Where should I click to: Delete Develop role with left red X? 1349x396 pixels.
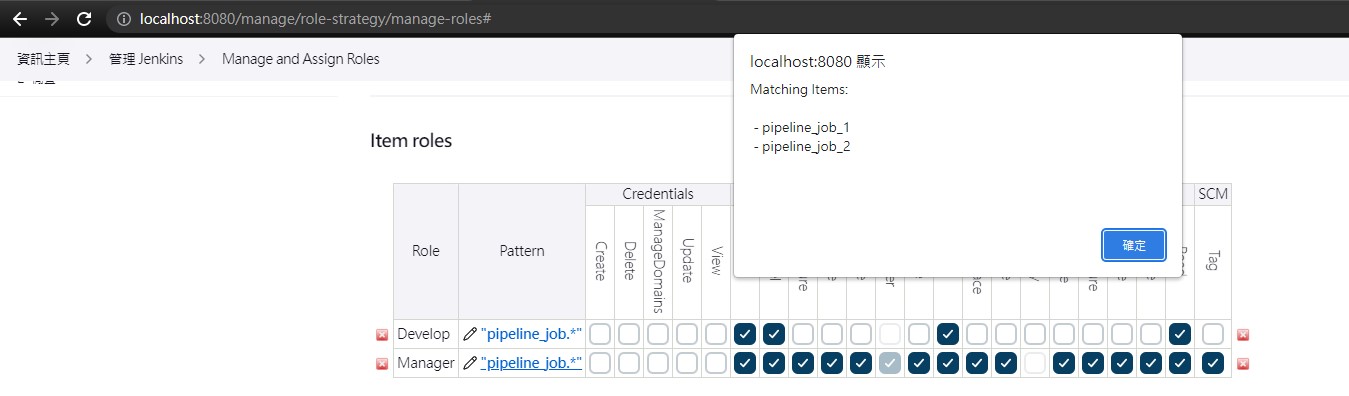coord(382,335)
